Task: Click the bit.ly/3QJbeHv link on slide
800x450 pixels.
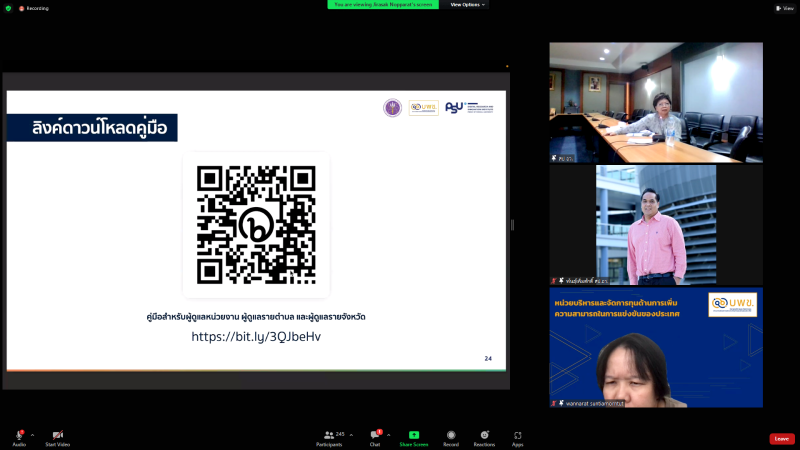Action: click(256, 337)
